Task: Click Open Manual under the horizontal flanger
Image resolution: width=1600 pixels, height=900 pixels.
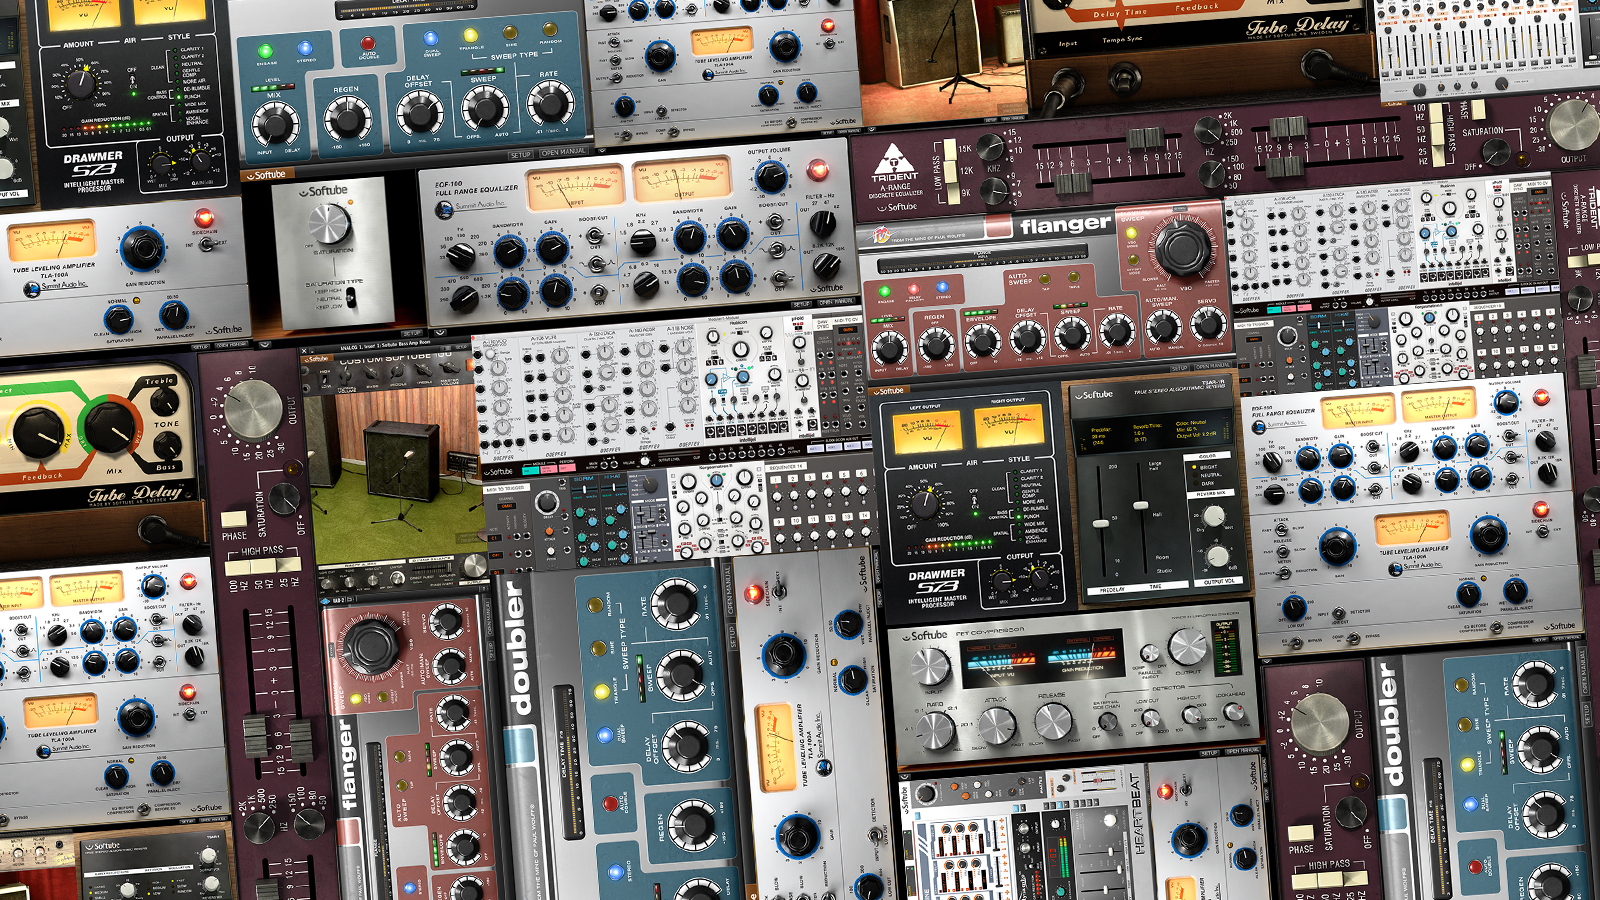Action: (1212, 367)
